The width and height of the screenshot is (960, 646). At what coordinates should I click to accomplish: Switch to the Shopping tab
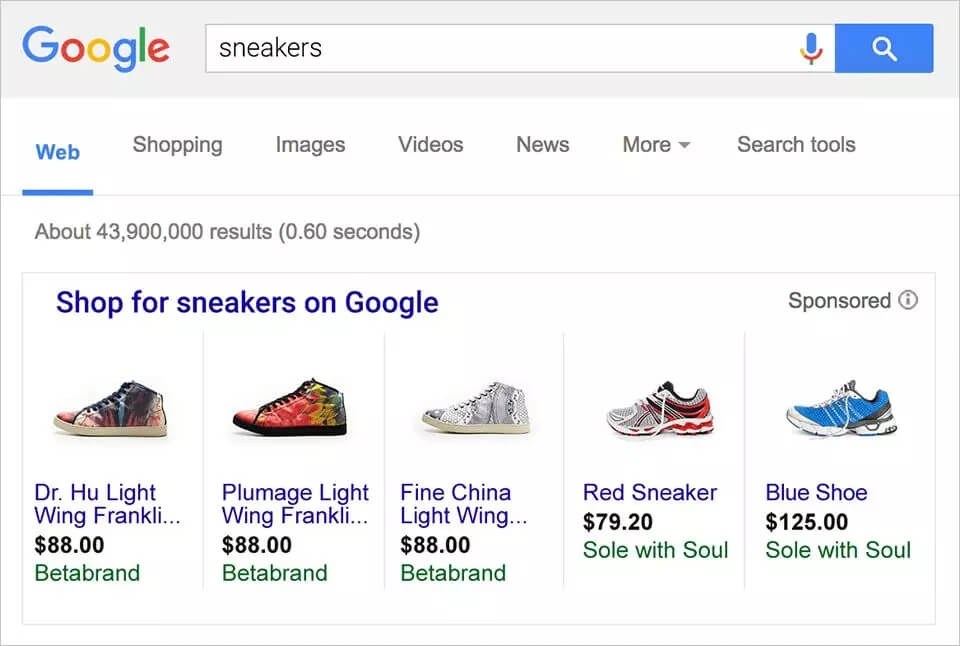[177, 145]
